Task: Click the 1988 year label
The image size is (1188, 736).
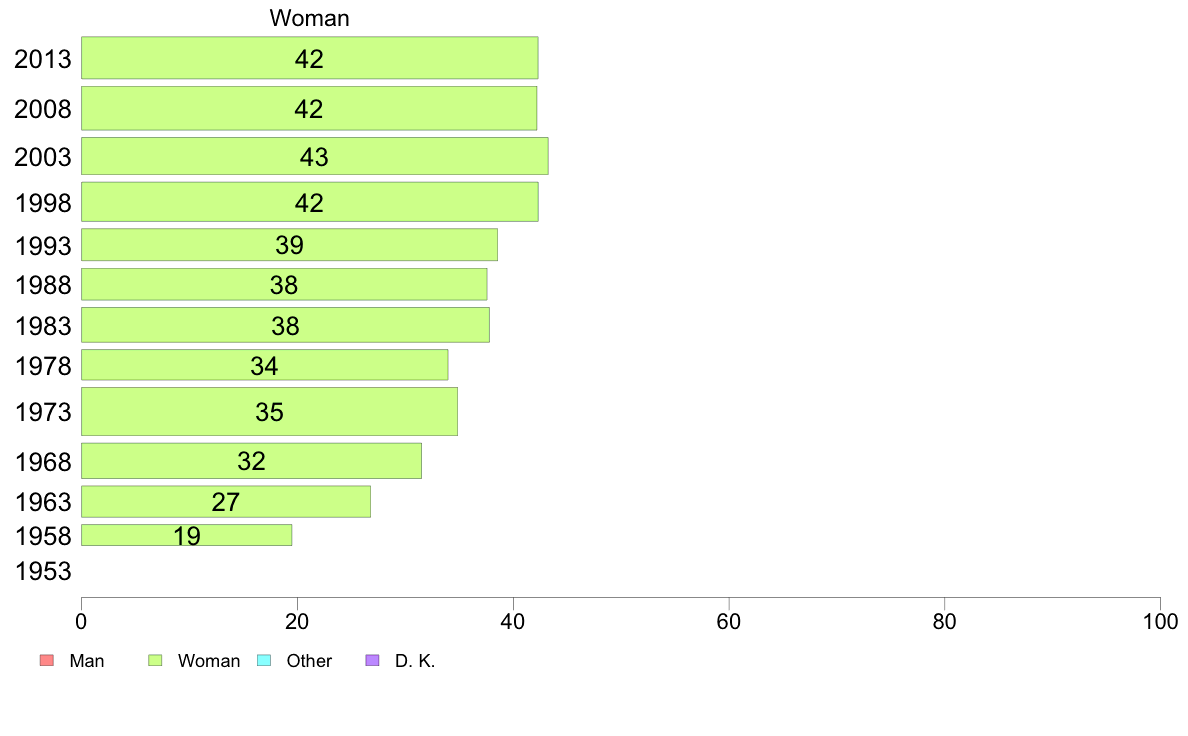Action: [x=43, y=286]
